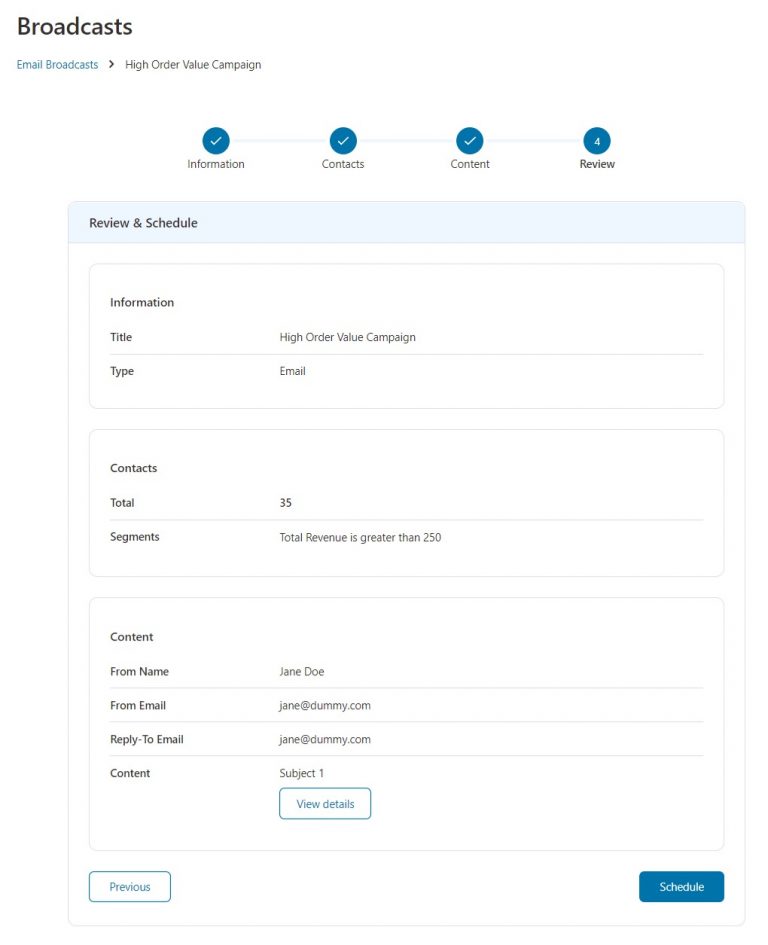Click the Information section heading

tap(142, 303)
